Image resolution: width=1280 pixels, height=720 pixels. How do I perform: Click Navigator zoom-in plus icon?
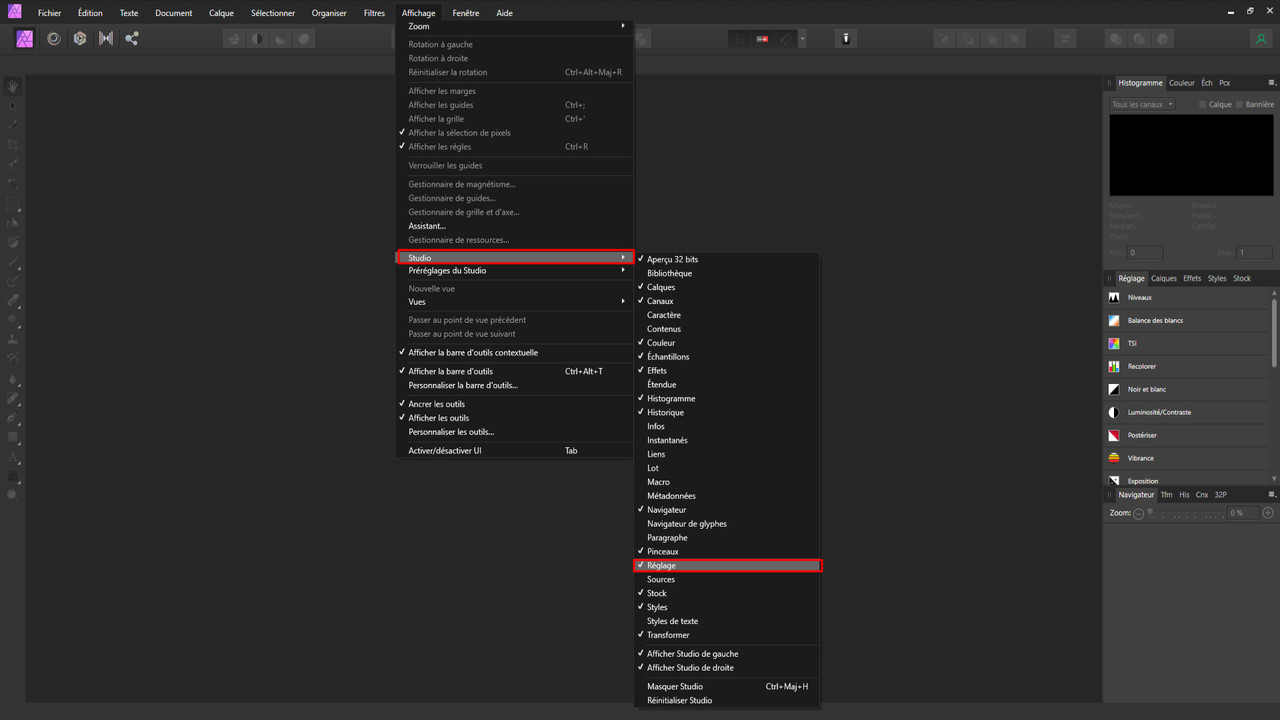point(1268,513)
